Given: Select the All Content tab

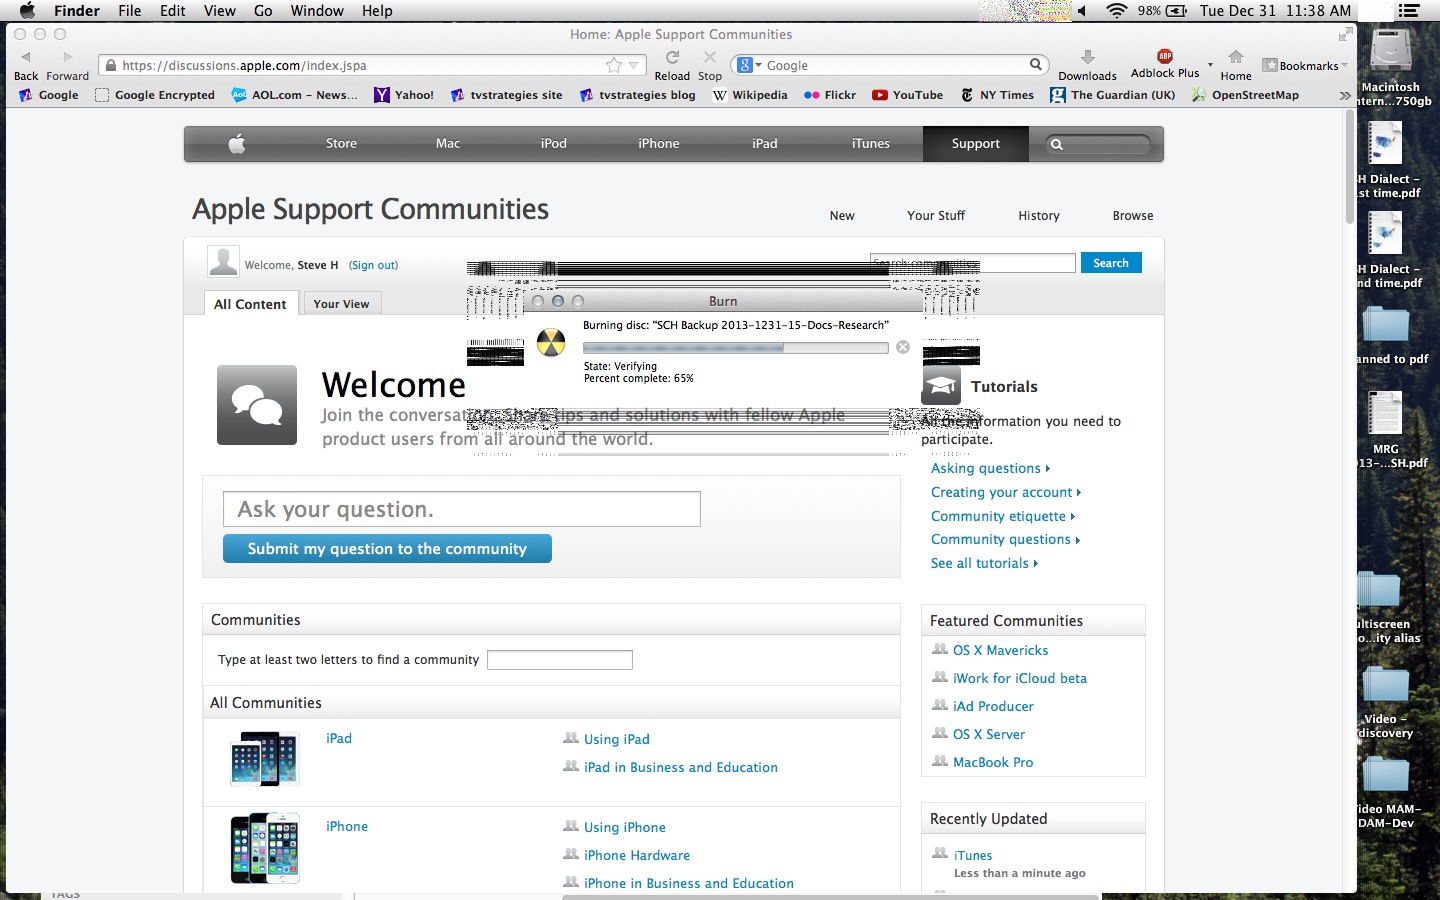Looking at the screenshot, I should point(250,304).
